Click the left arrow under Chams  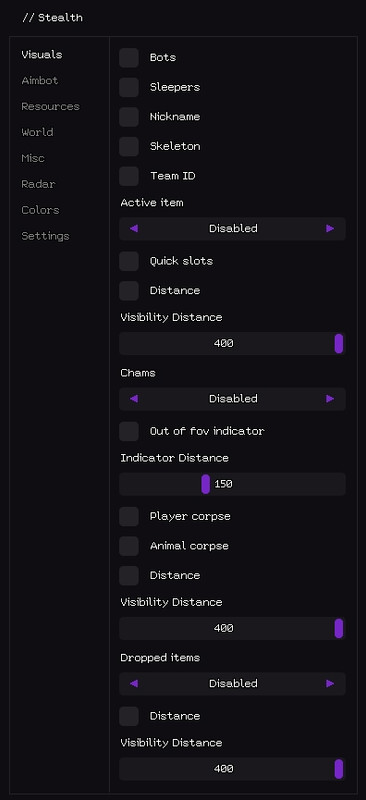134,398
